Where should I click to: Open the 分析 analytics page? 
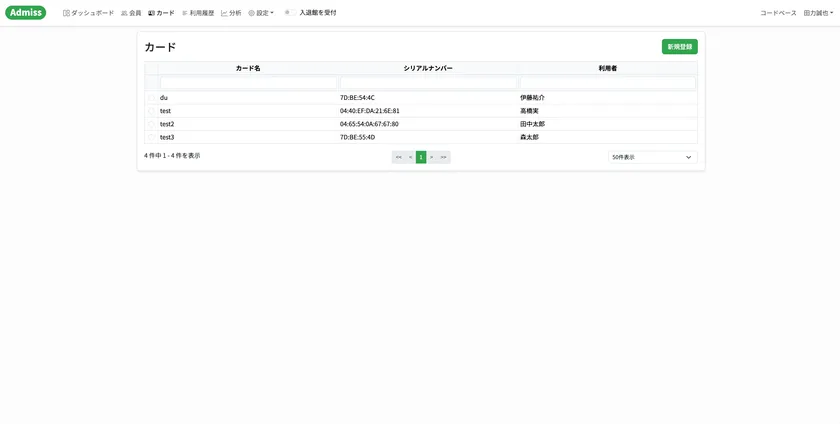231,13
